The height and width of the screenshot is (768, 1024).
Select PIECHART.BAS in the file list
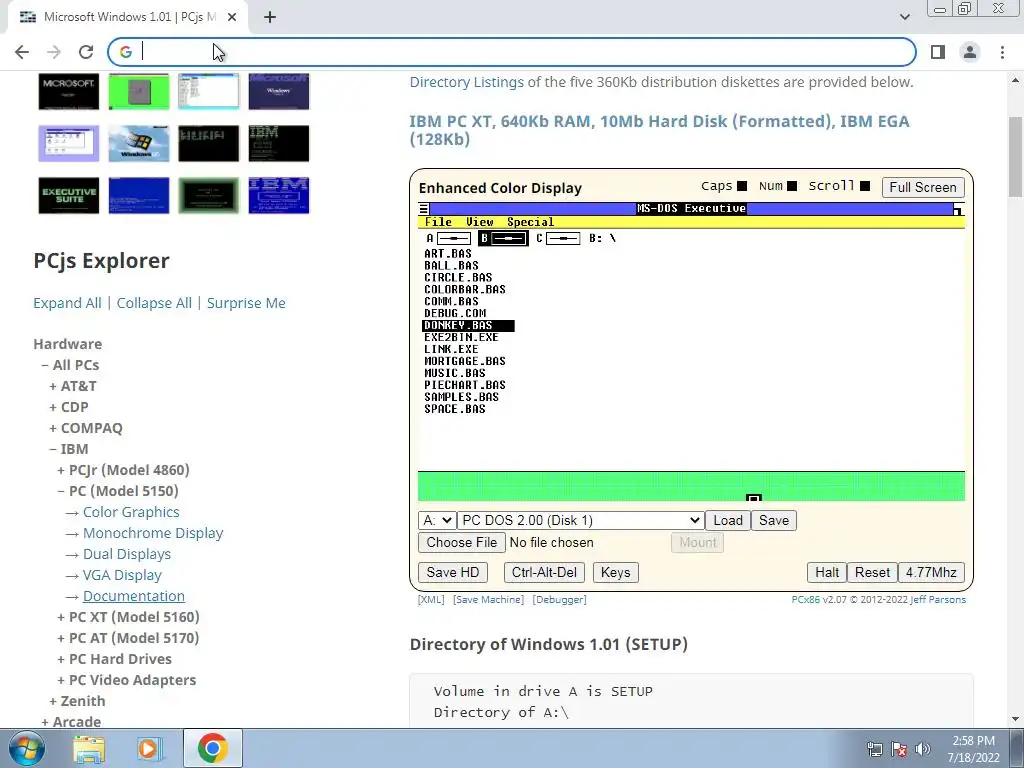point(465,385)
